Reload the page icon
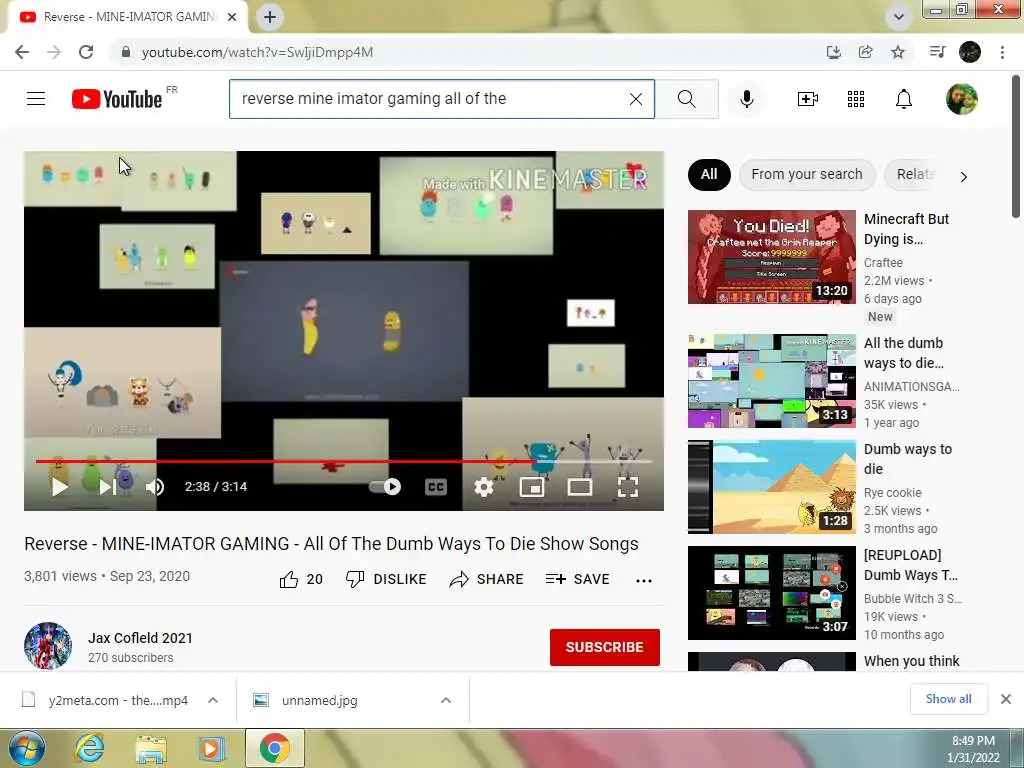The image size is (1024, 768). (x=86, y=52)
